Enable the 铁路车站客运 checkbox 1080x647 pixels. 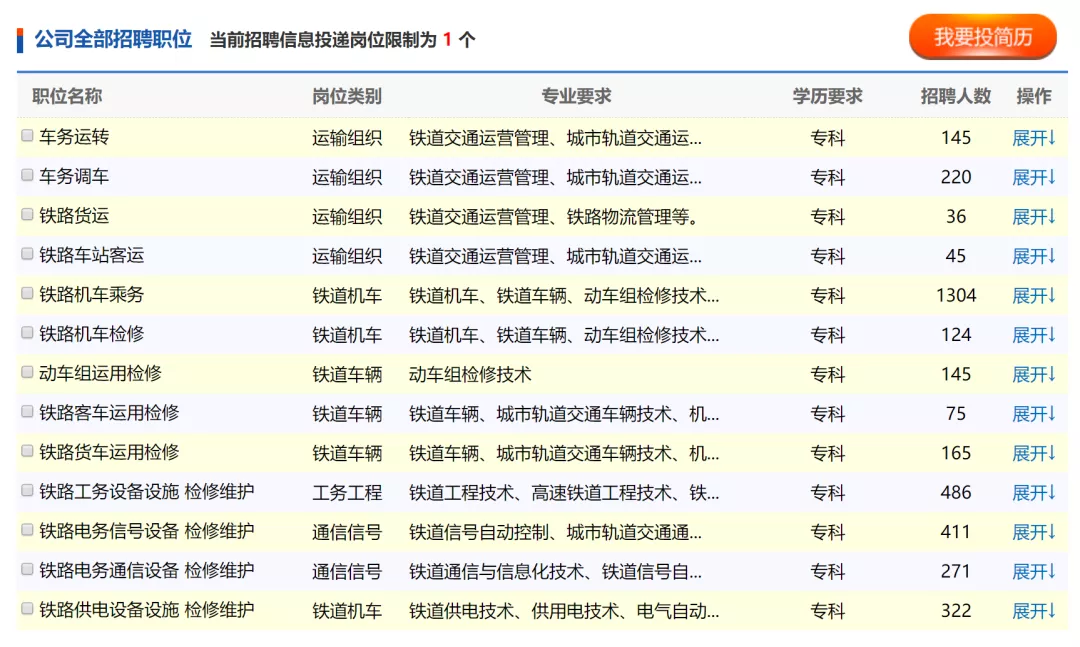pos(28,254)
